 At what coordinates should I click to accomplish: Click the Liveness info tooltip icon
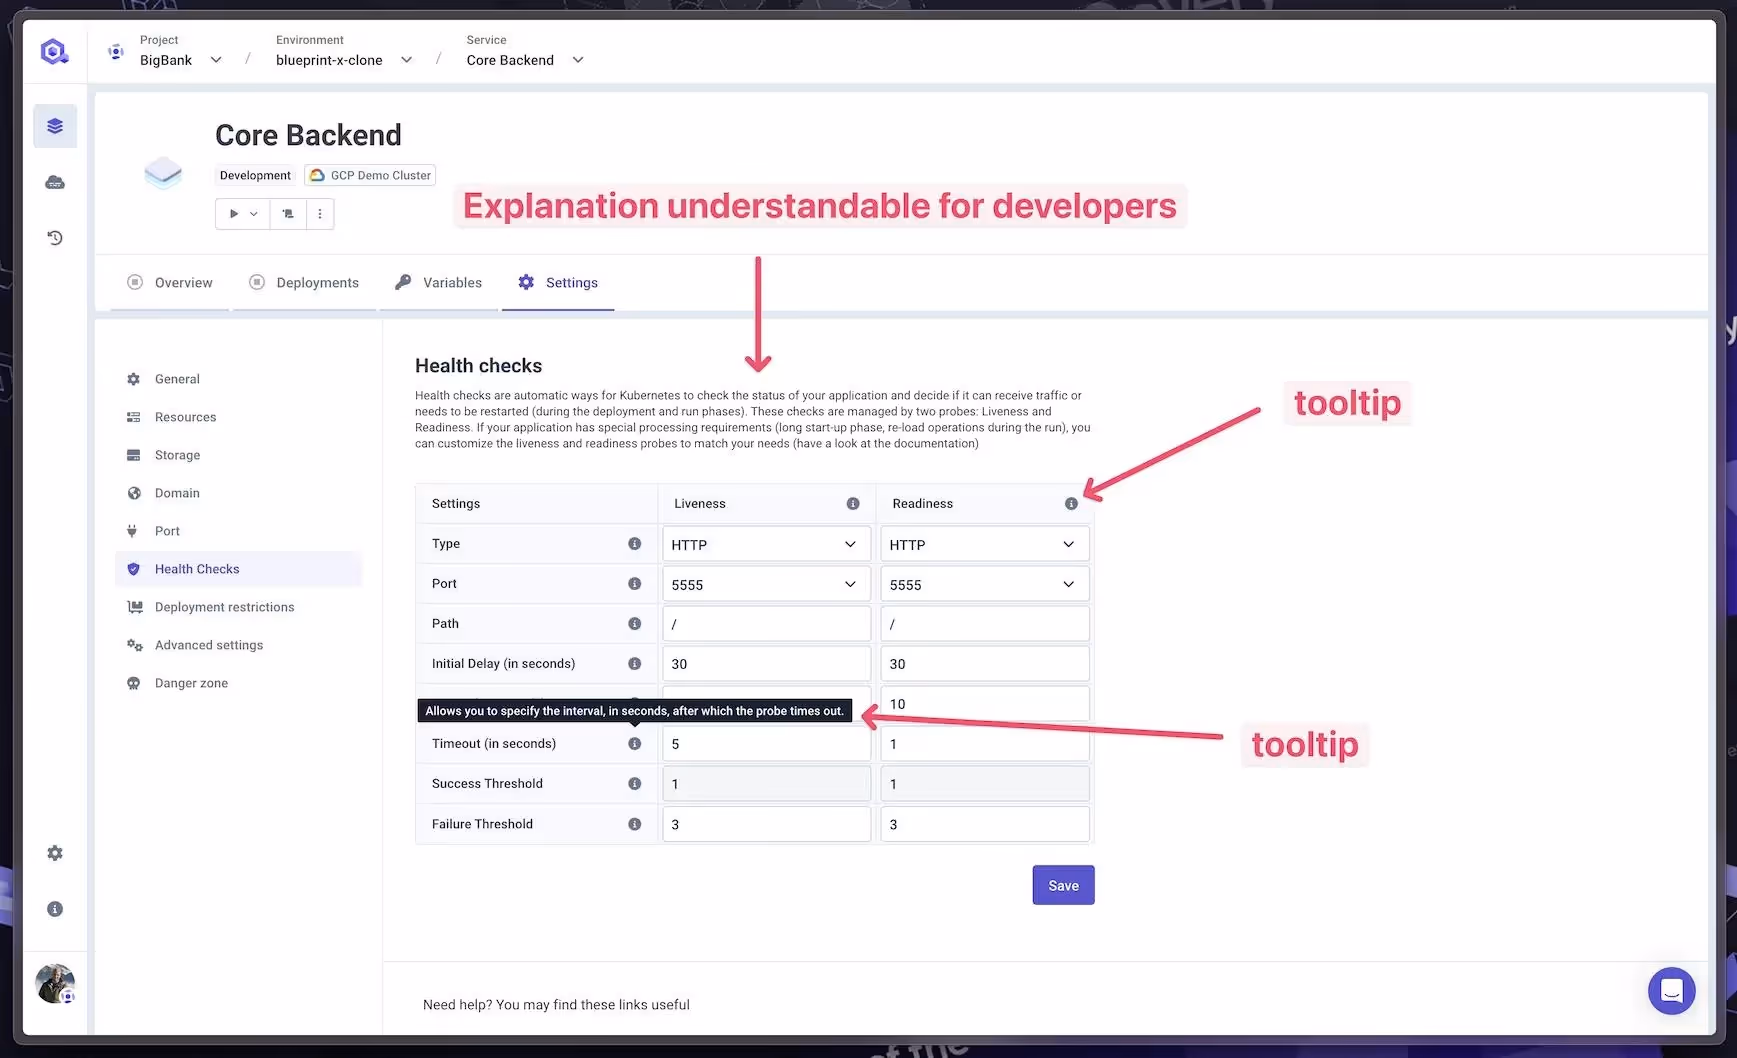tap(853, 504)
